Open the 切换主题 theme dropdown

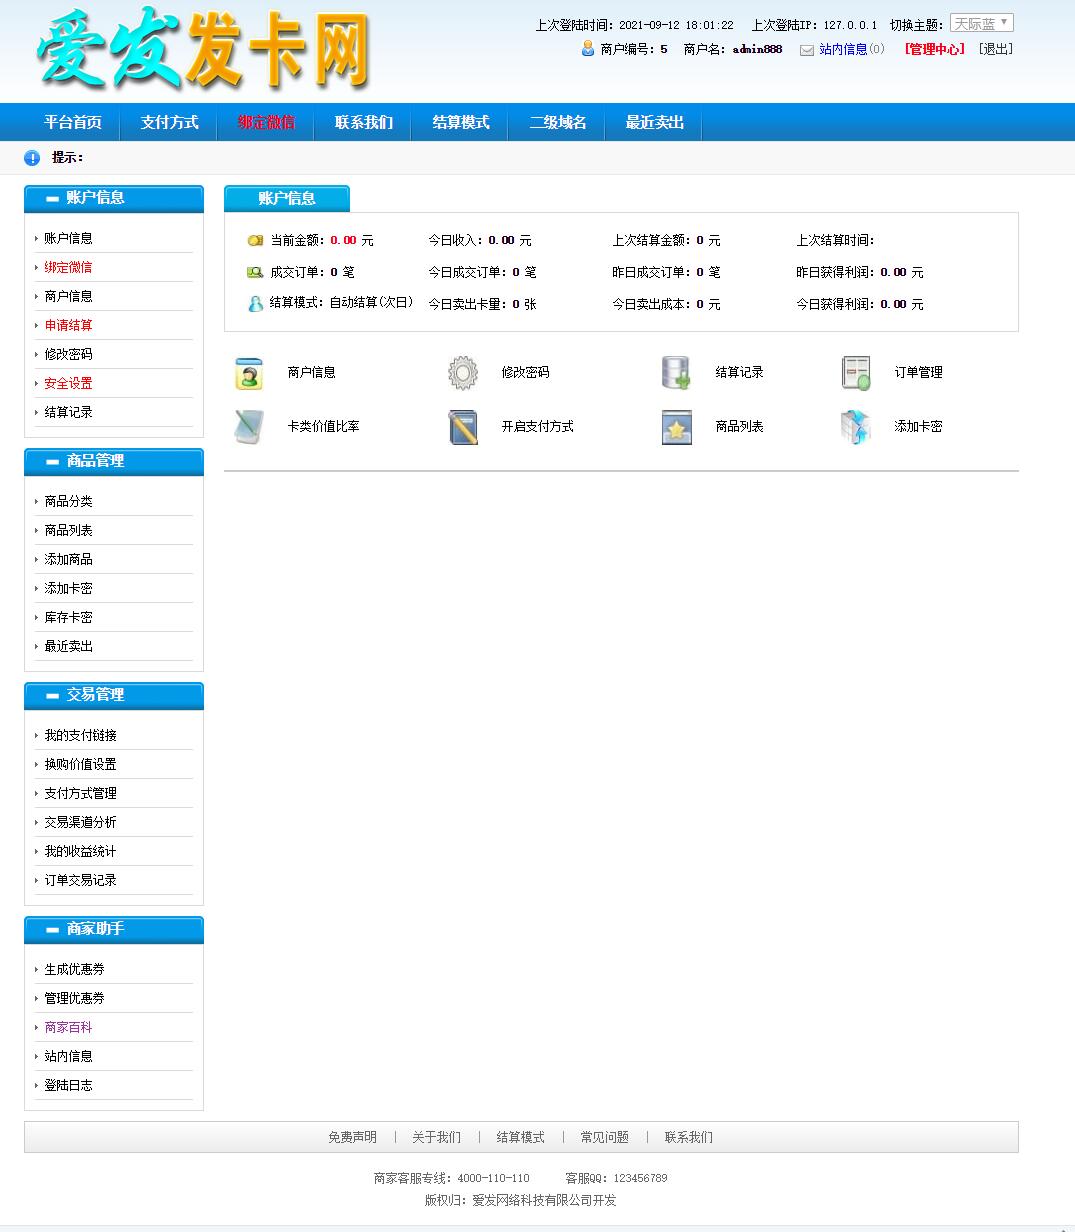click(x=981, y=23)
